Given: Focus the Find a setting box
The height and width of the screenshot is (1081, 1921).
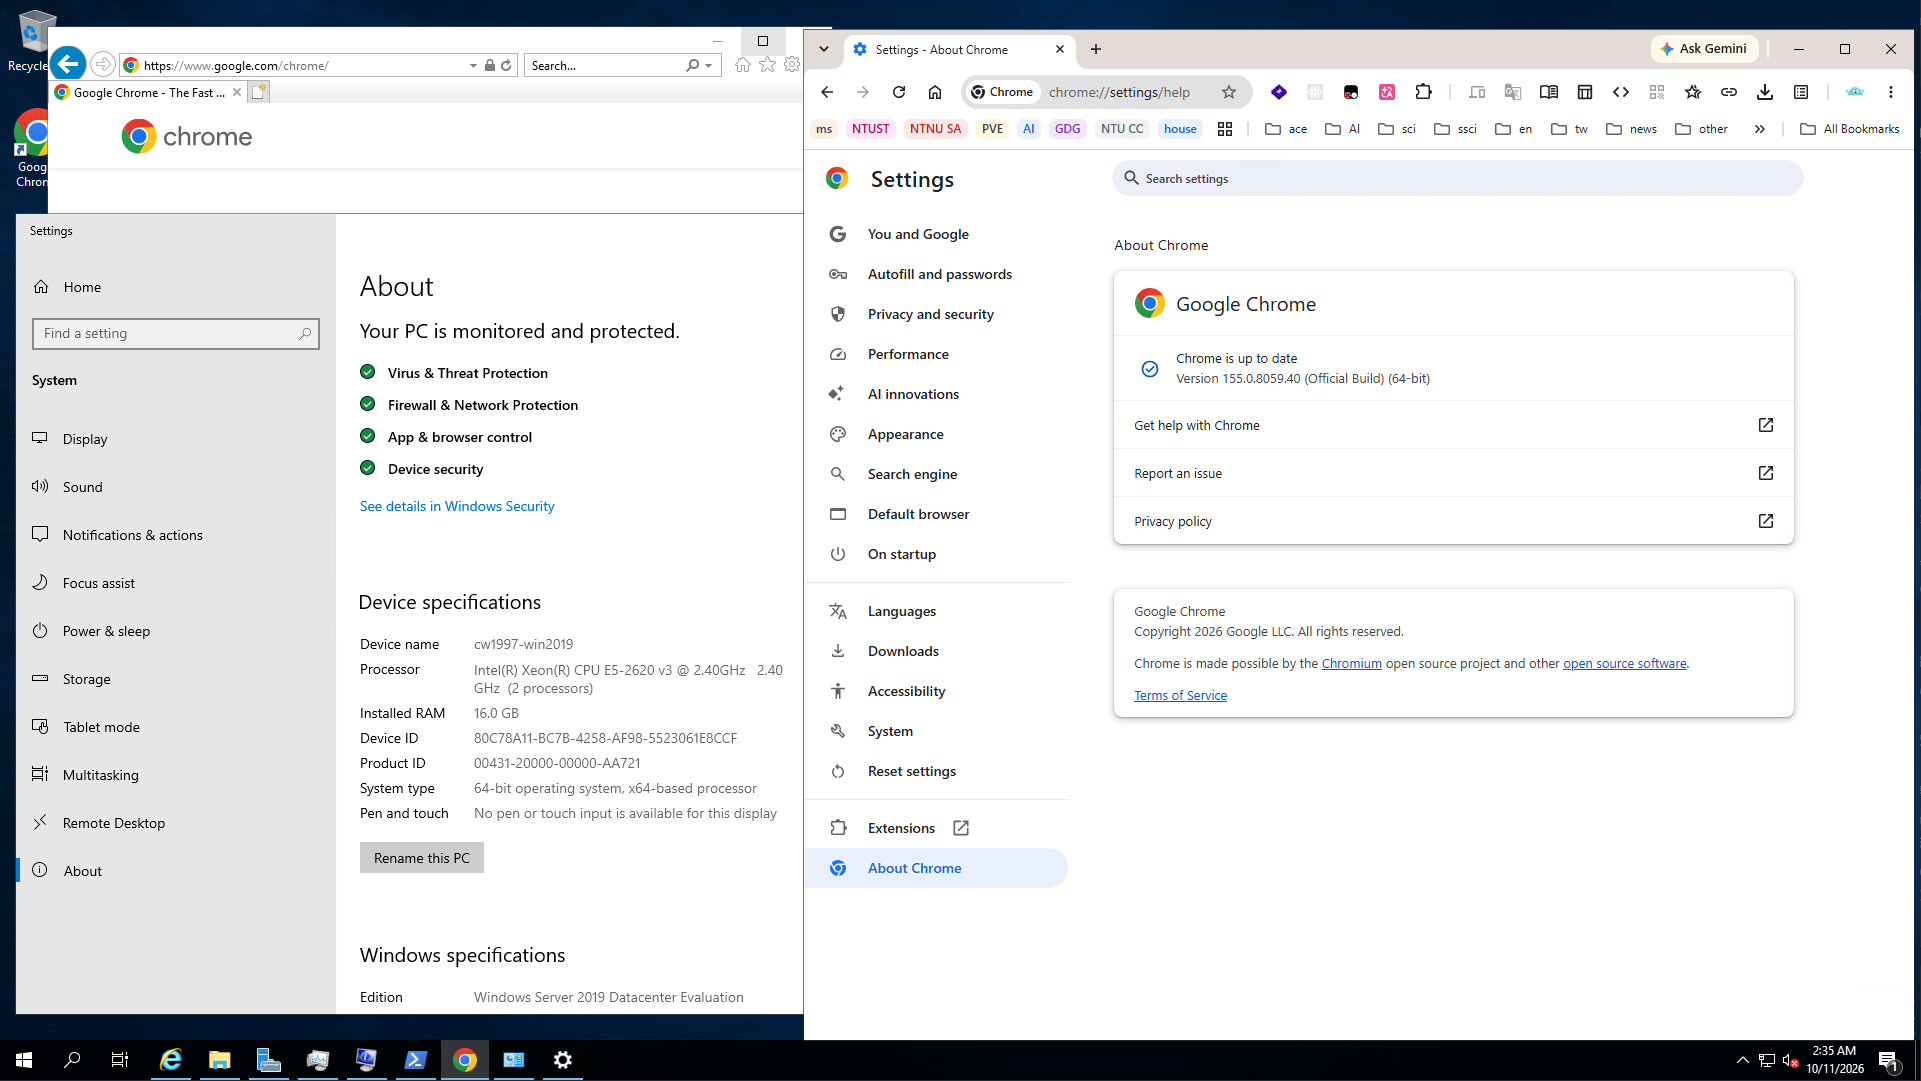Looking at the screenshot, I should point(176,334).
